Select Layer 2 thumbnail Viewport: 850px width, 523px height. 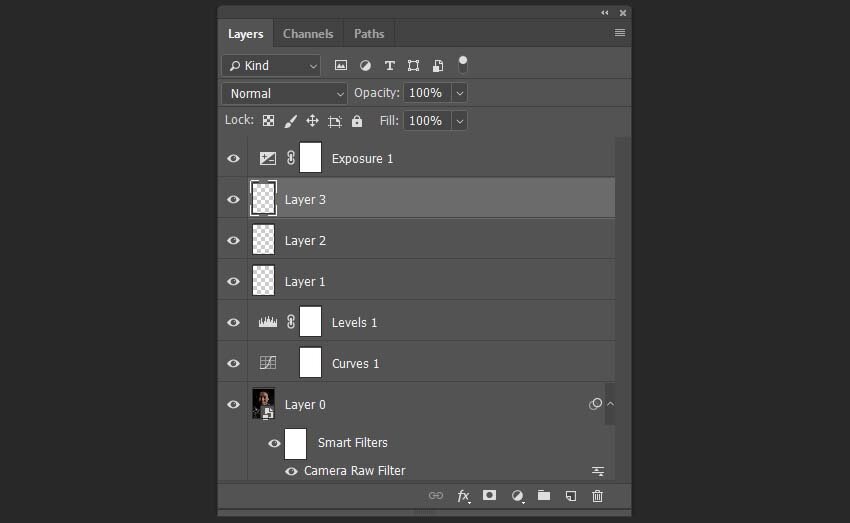point(263,240)
